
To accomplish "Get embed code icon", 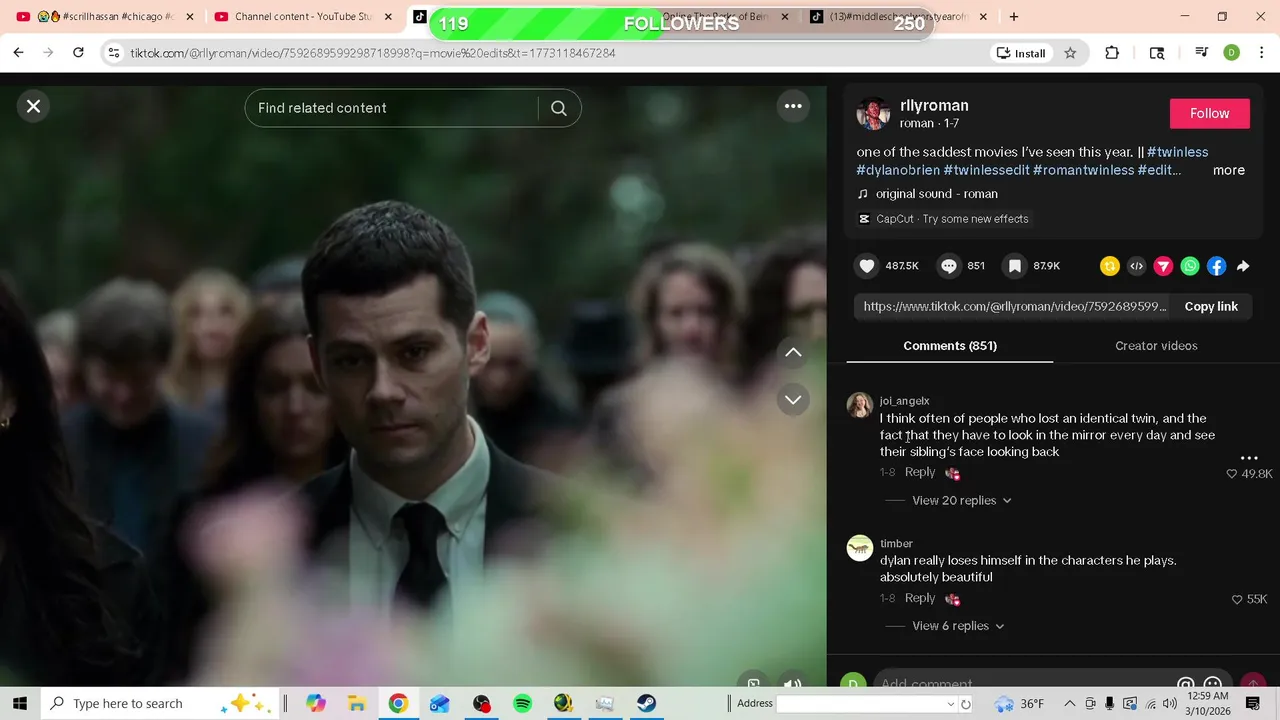I will [x=1136, y=266].
